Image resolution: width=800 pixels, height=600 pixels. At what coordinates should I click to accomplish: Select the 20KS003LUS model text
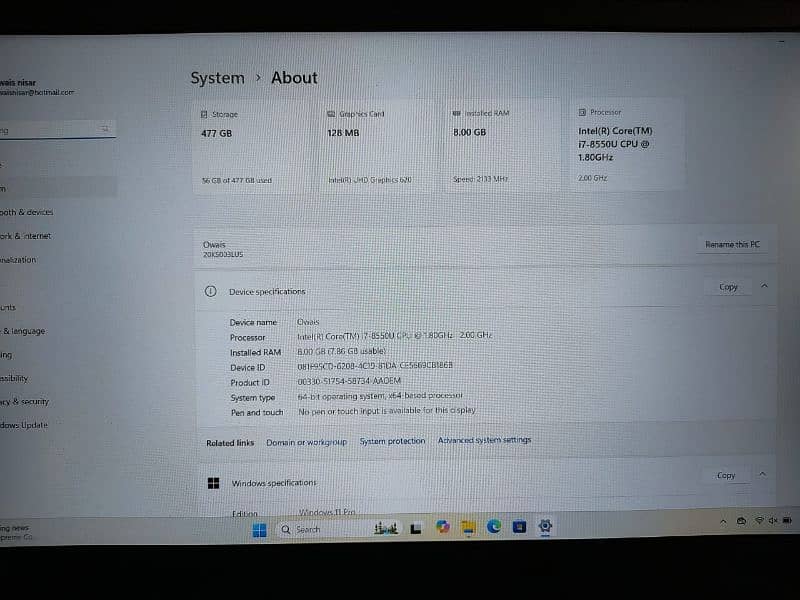[x=223, y=254]
